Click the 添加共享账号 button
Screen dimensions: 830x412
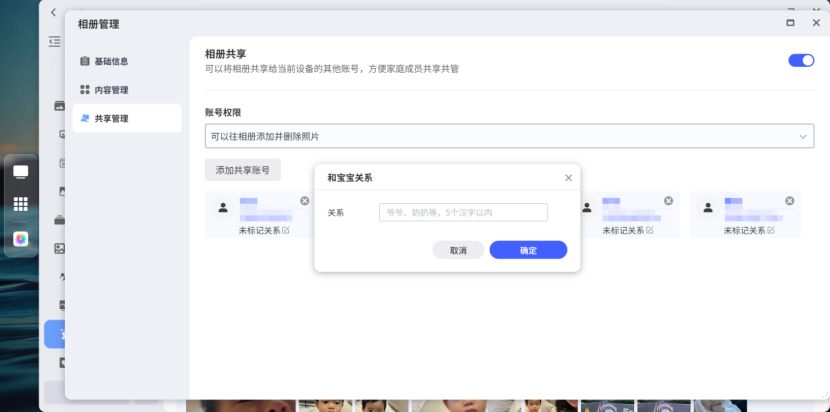pos(242,170)
